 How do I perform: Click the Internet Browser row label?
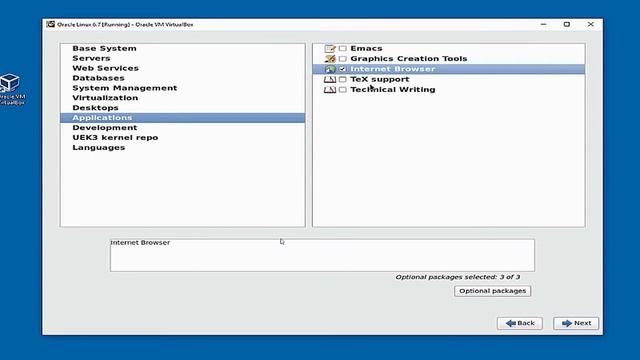393,69
